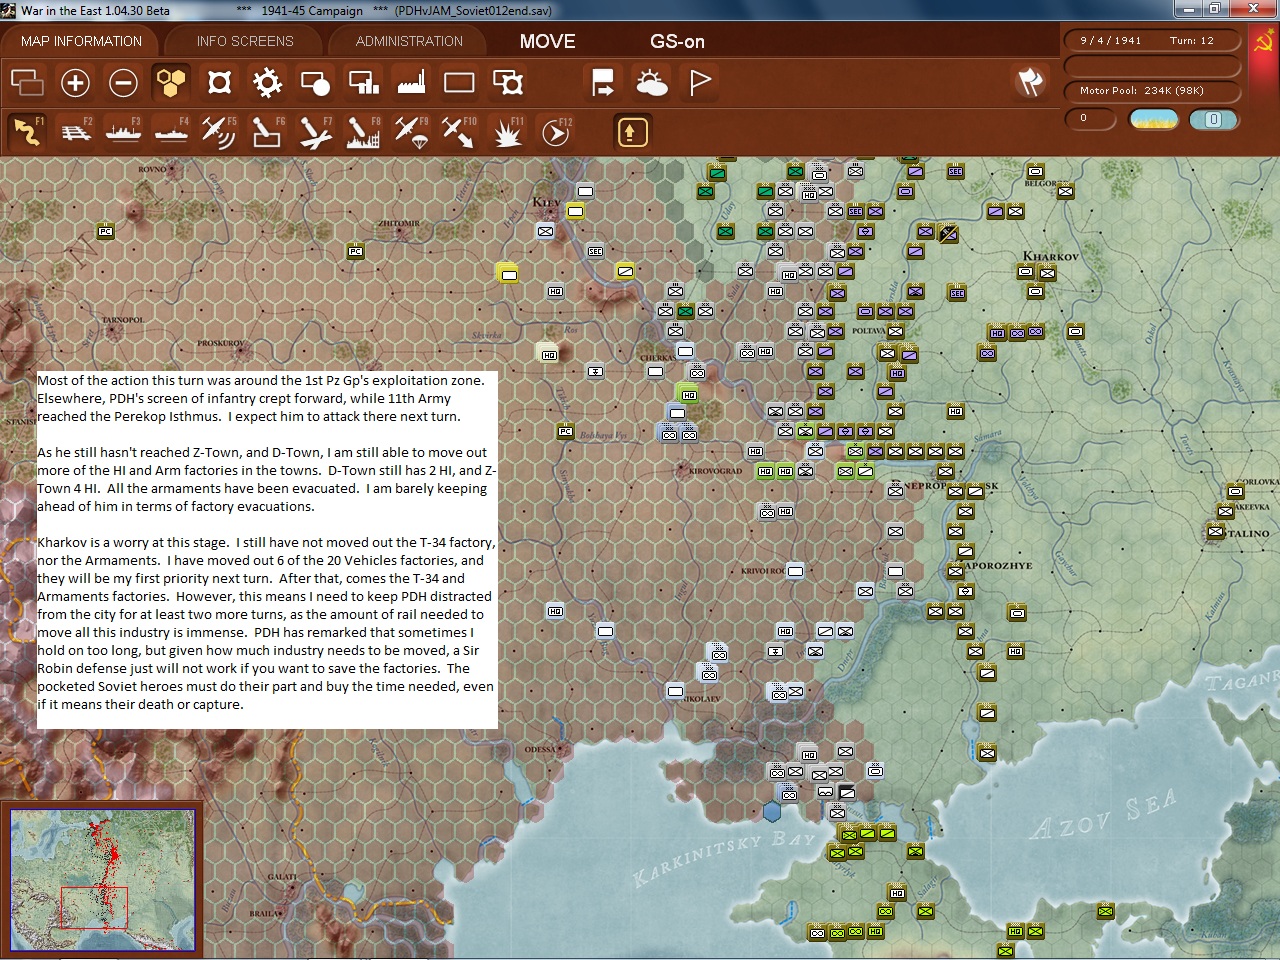
Task: Click the GS-on status label
Action: tap(677, 41)
